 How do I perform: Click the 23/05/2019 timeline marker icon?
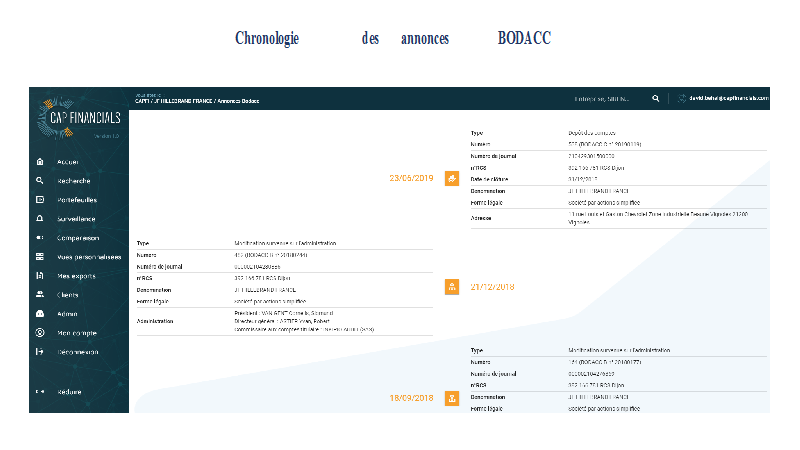451,178
